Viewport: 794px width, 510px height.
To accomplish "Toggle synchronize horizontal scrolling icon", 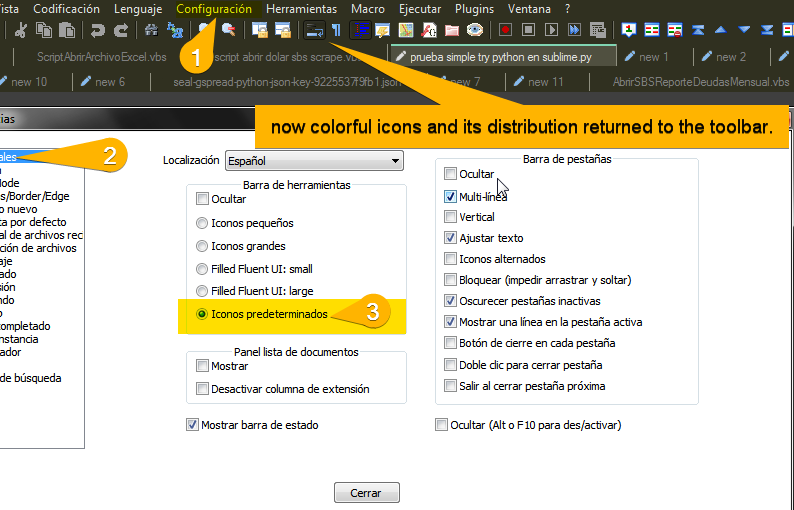I will click(x=283, y=30).
